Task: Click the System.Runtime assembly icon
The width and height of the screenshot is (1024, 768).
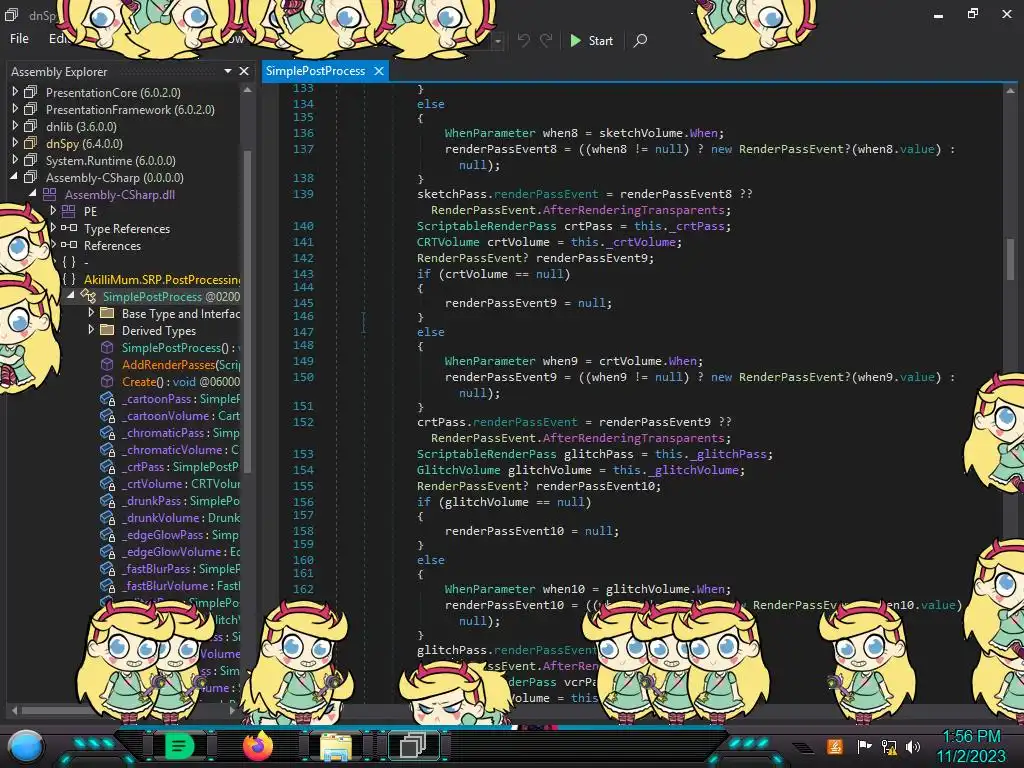Action: (31, 160)
